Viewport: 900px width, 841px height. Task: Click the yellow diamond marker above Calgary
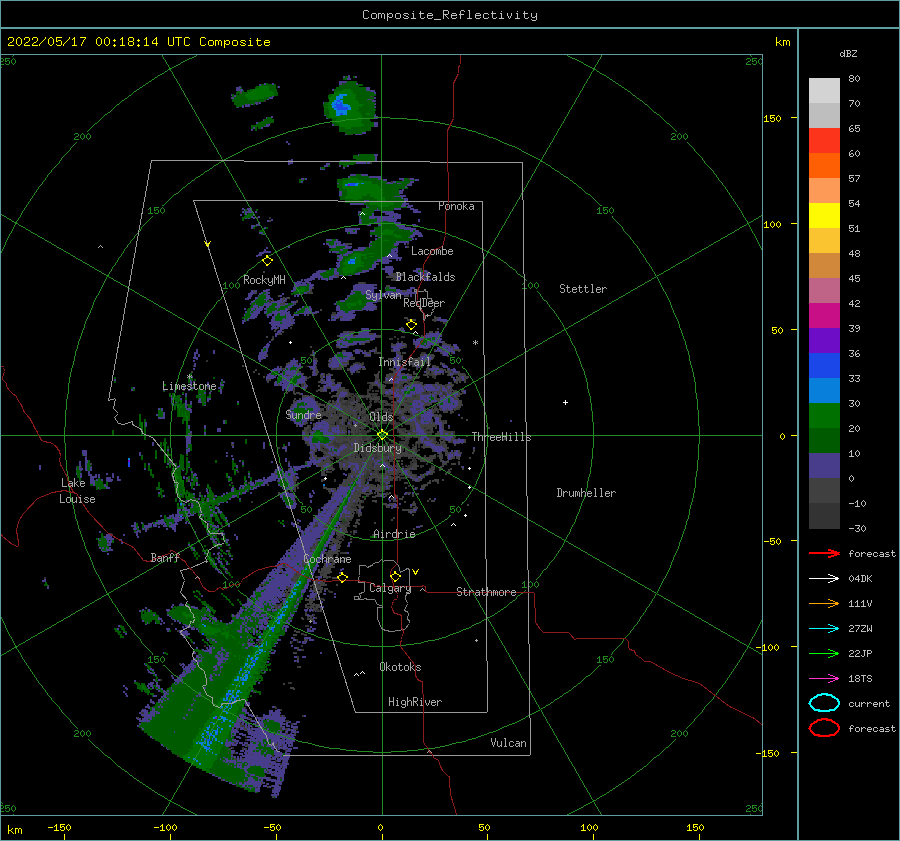click(x=395, y=576)
